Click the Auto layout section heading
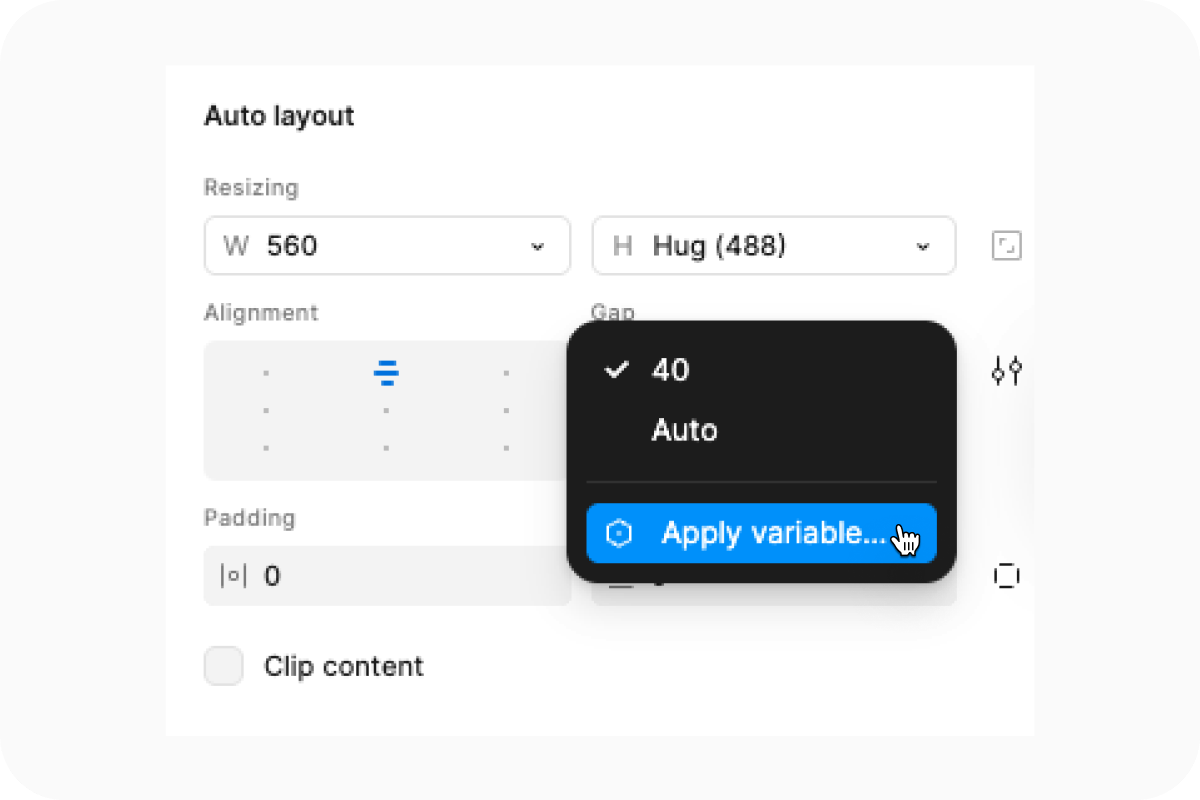The image size is (1200, 800). pyautogui.click(x=279, y=116)
